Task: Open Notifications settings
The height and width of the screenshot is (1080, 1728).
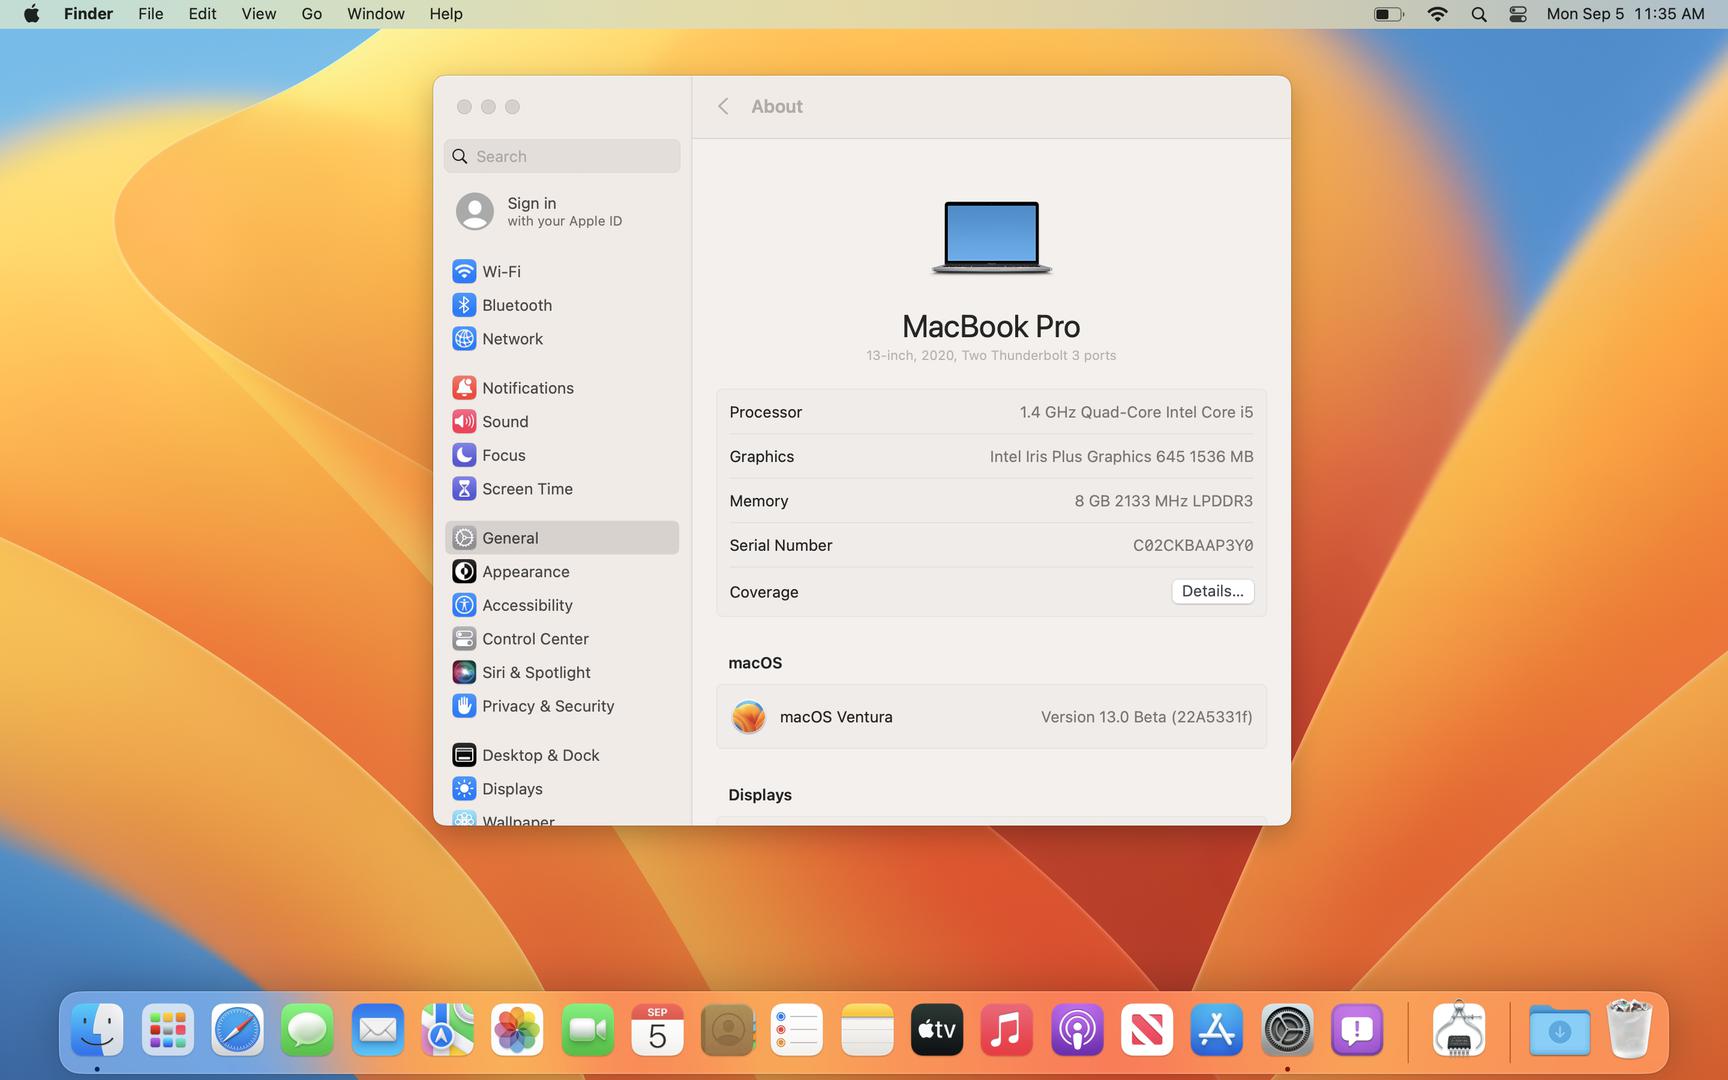Action: tap(561, 388)
